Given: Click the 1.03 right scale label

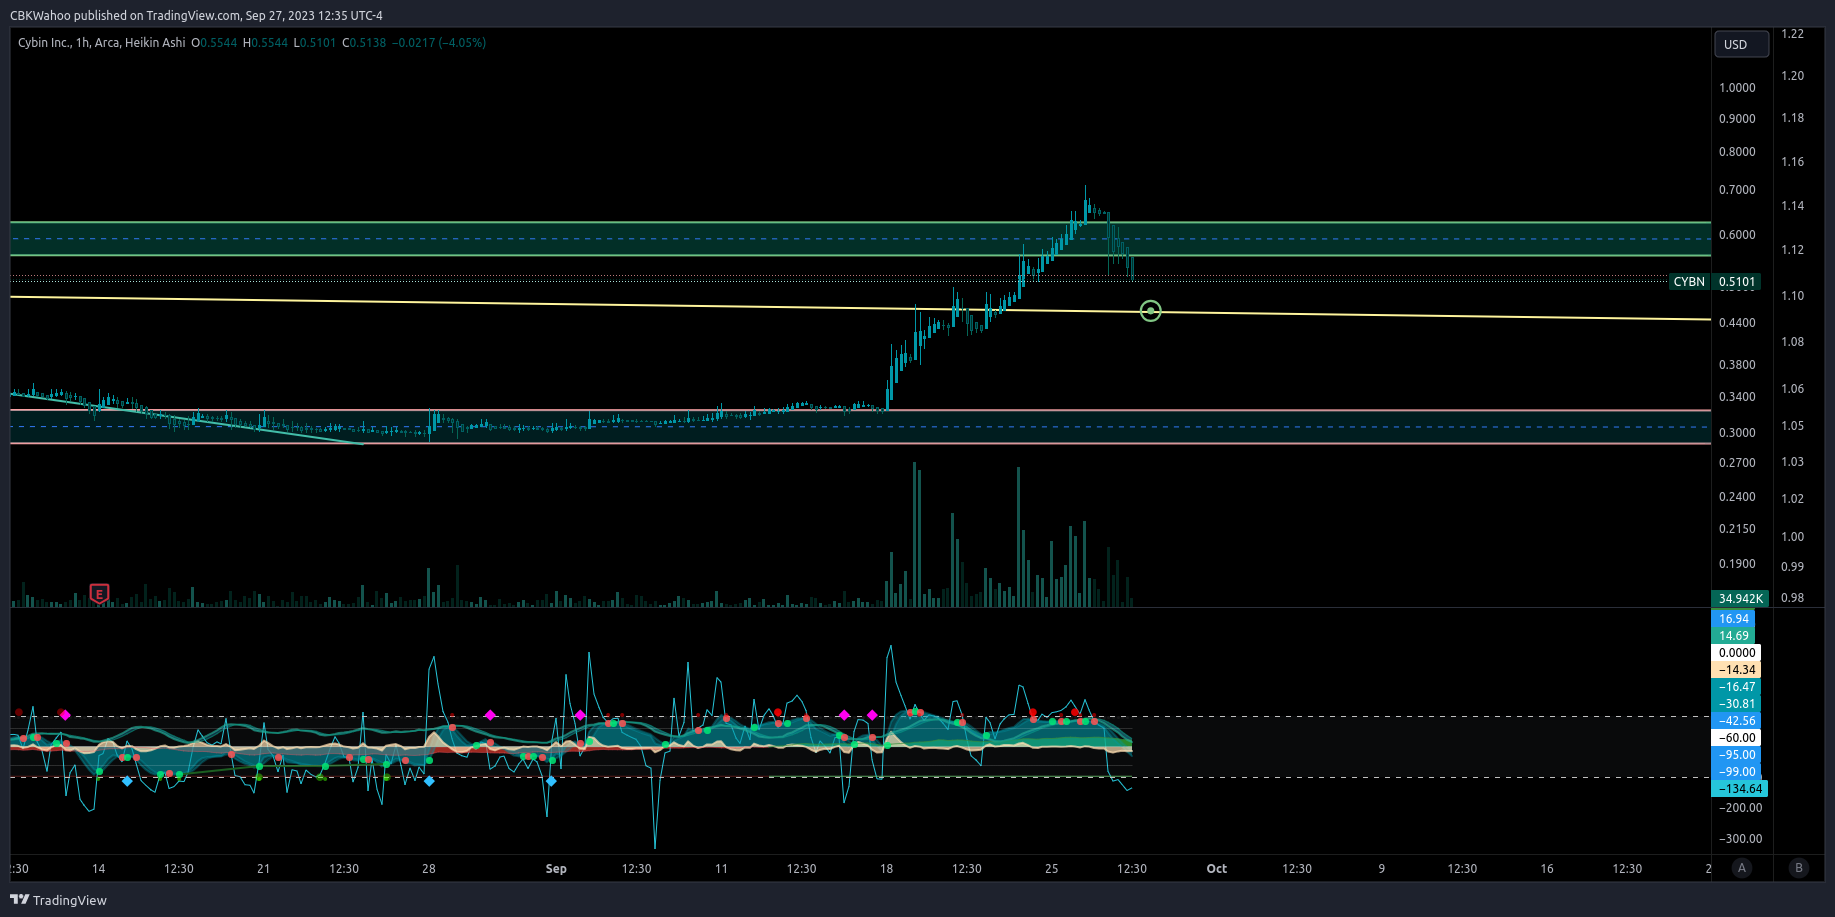Looking at the screenshot, I should point(1792,462).
